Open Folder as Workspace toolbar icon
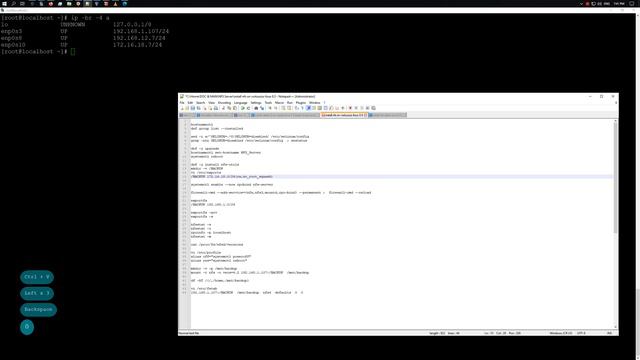This screenshot has width=640, height=360. coord(337,108)
